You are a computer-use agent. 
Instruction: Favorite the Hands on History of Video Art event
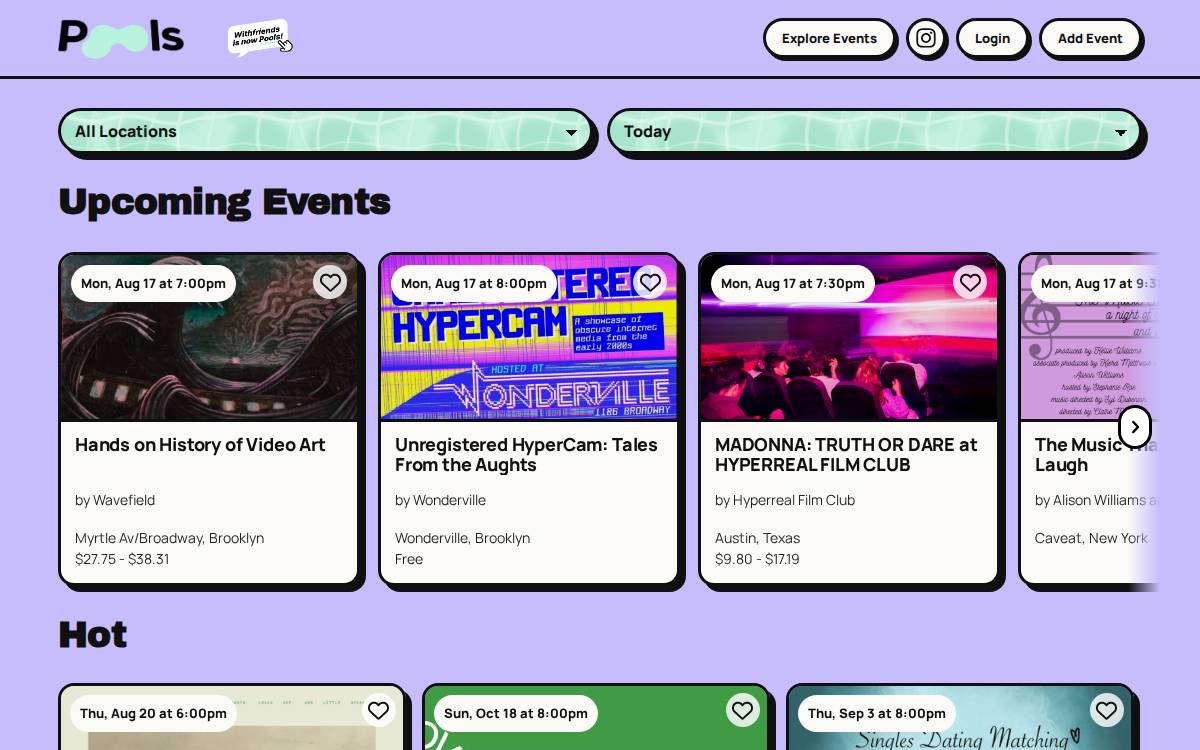[x=330, y=282]
